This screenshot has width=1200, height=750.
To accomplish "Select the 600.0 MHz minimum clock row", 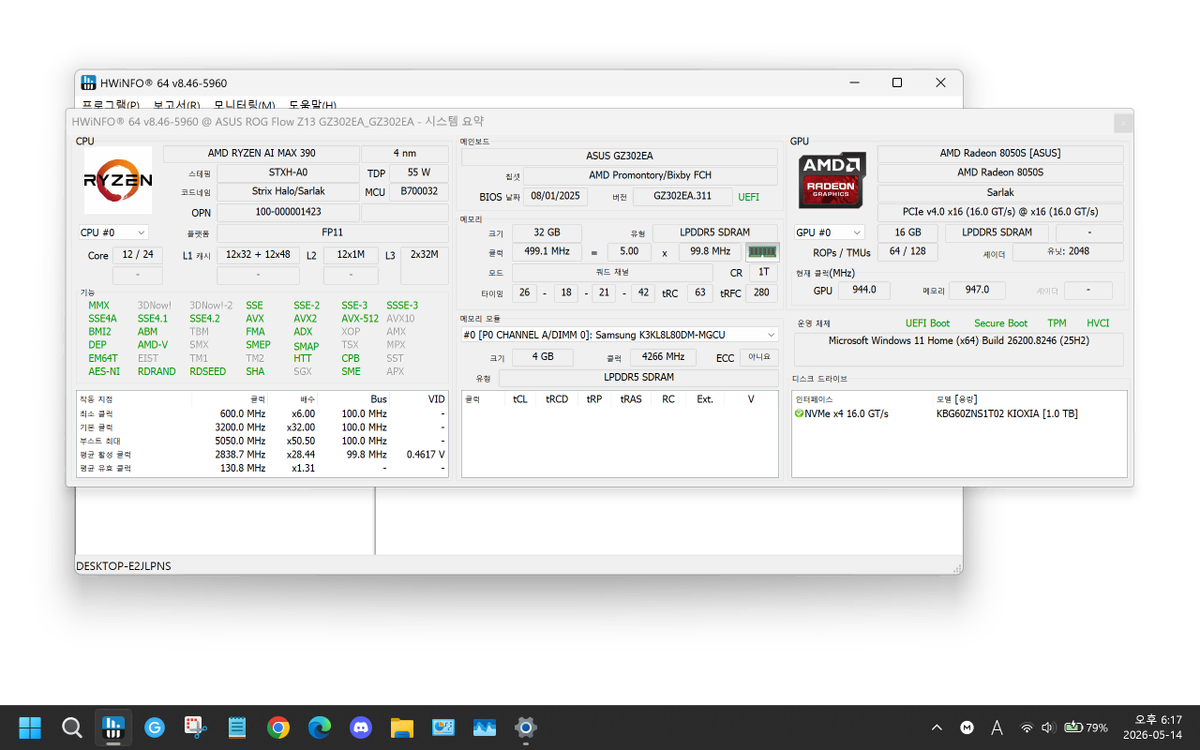I will click(262, 413).
